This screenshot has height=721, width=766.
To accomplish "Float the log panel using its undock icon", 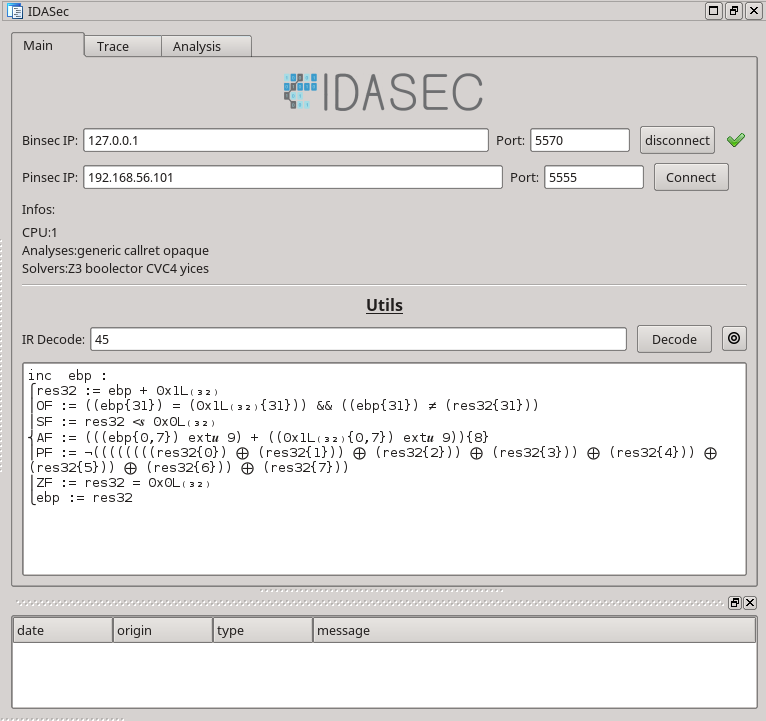I will (734, 603).
